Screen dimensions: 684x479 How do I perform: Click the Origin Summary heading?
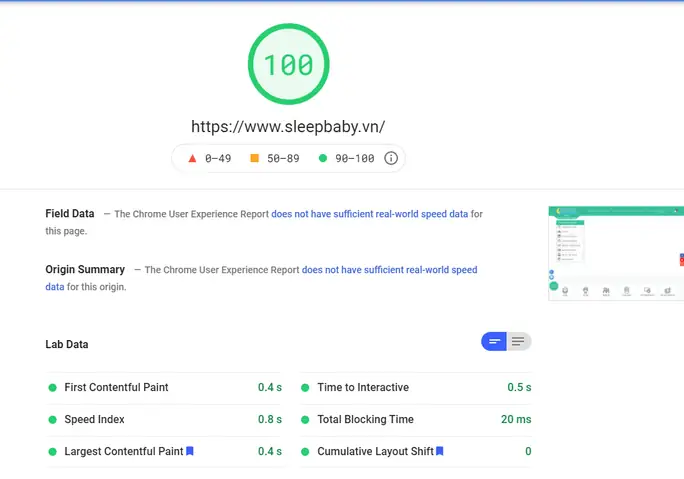[x=85, y=269]
